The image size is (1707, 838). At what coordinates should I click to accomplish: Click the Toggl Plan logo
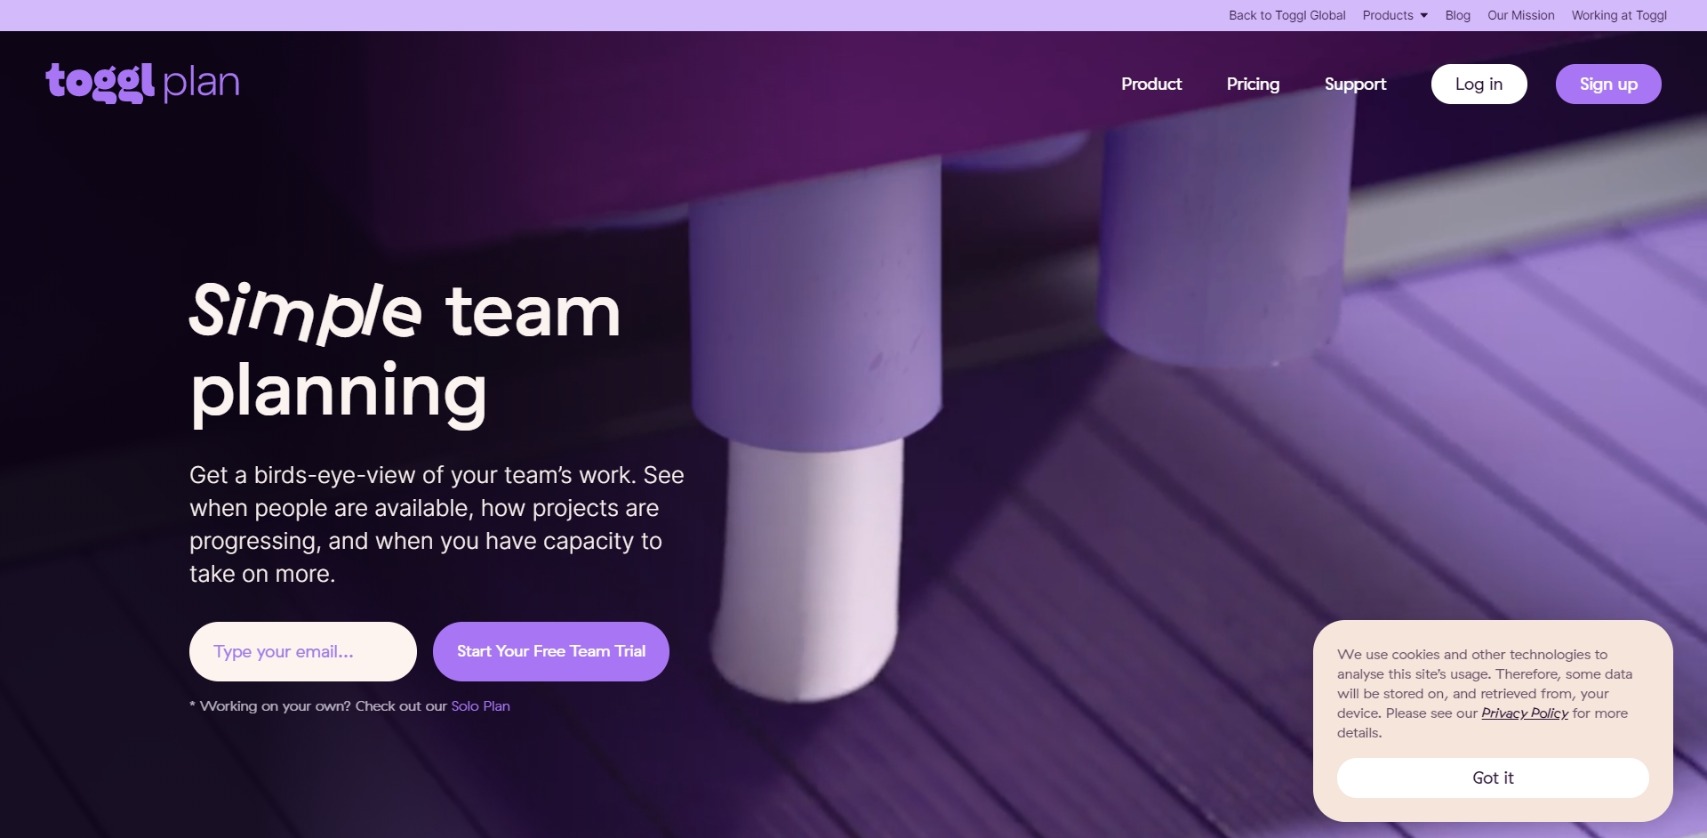tap(143, 82)
